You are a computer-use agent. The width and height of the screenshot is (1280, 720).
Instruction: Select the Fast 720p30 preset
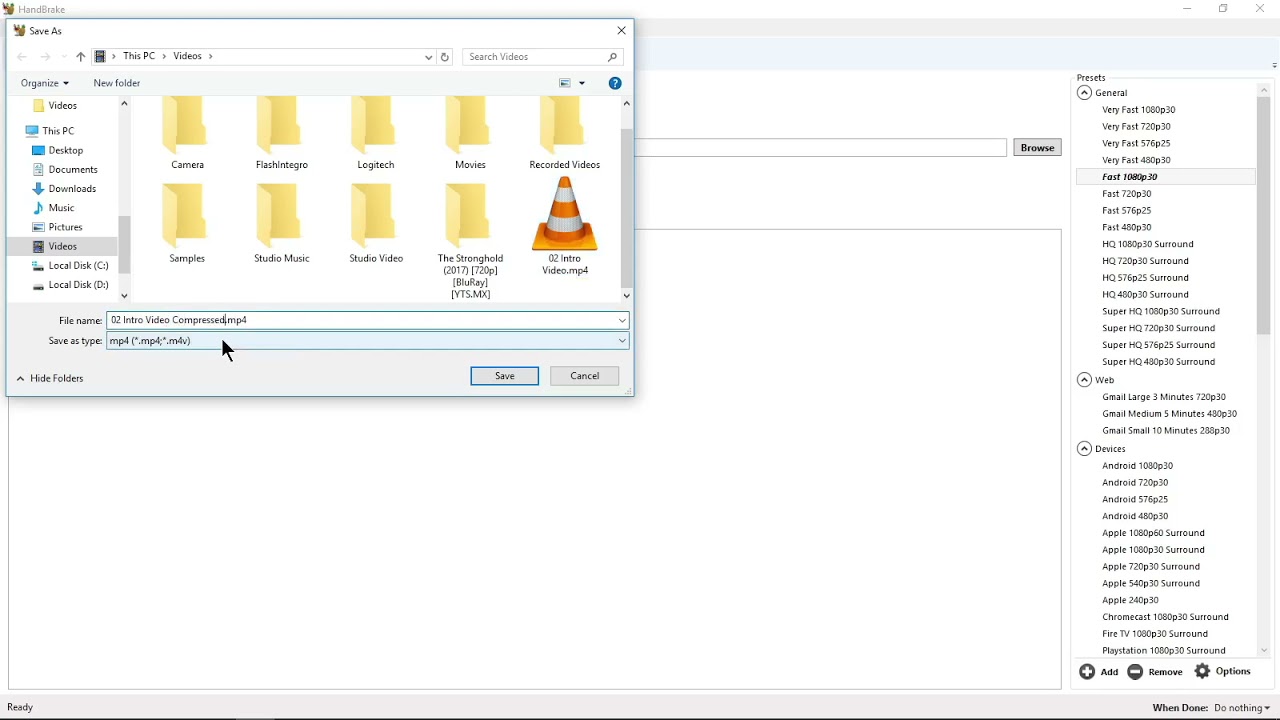click(1127, 194)
